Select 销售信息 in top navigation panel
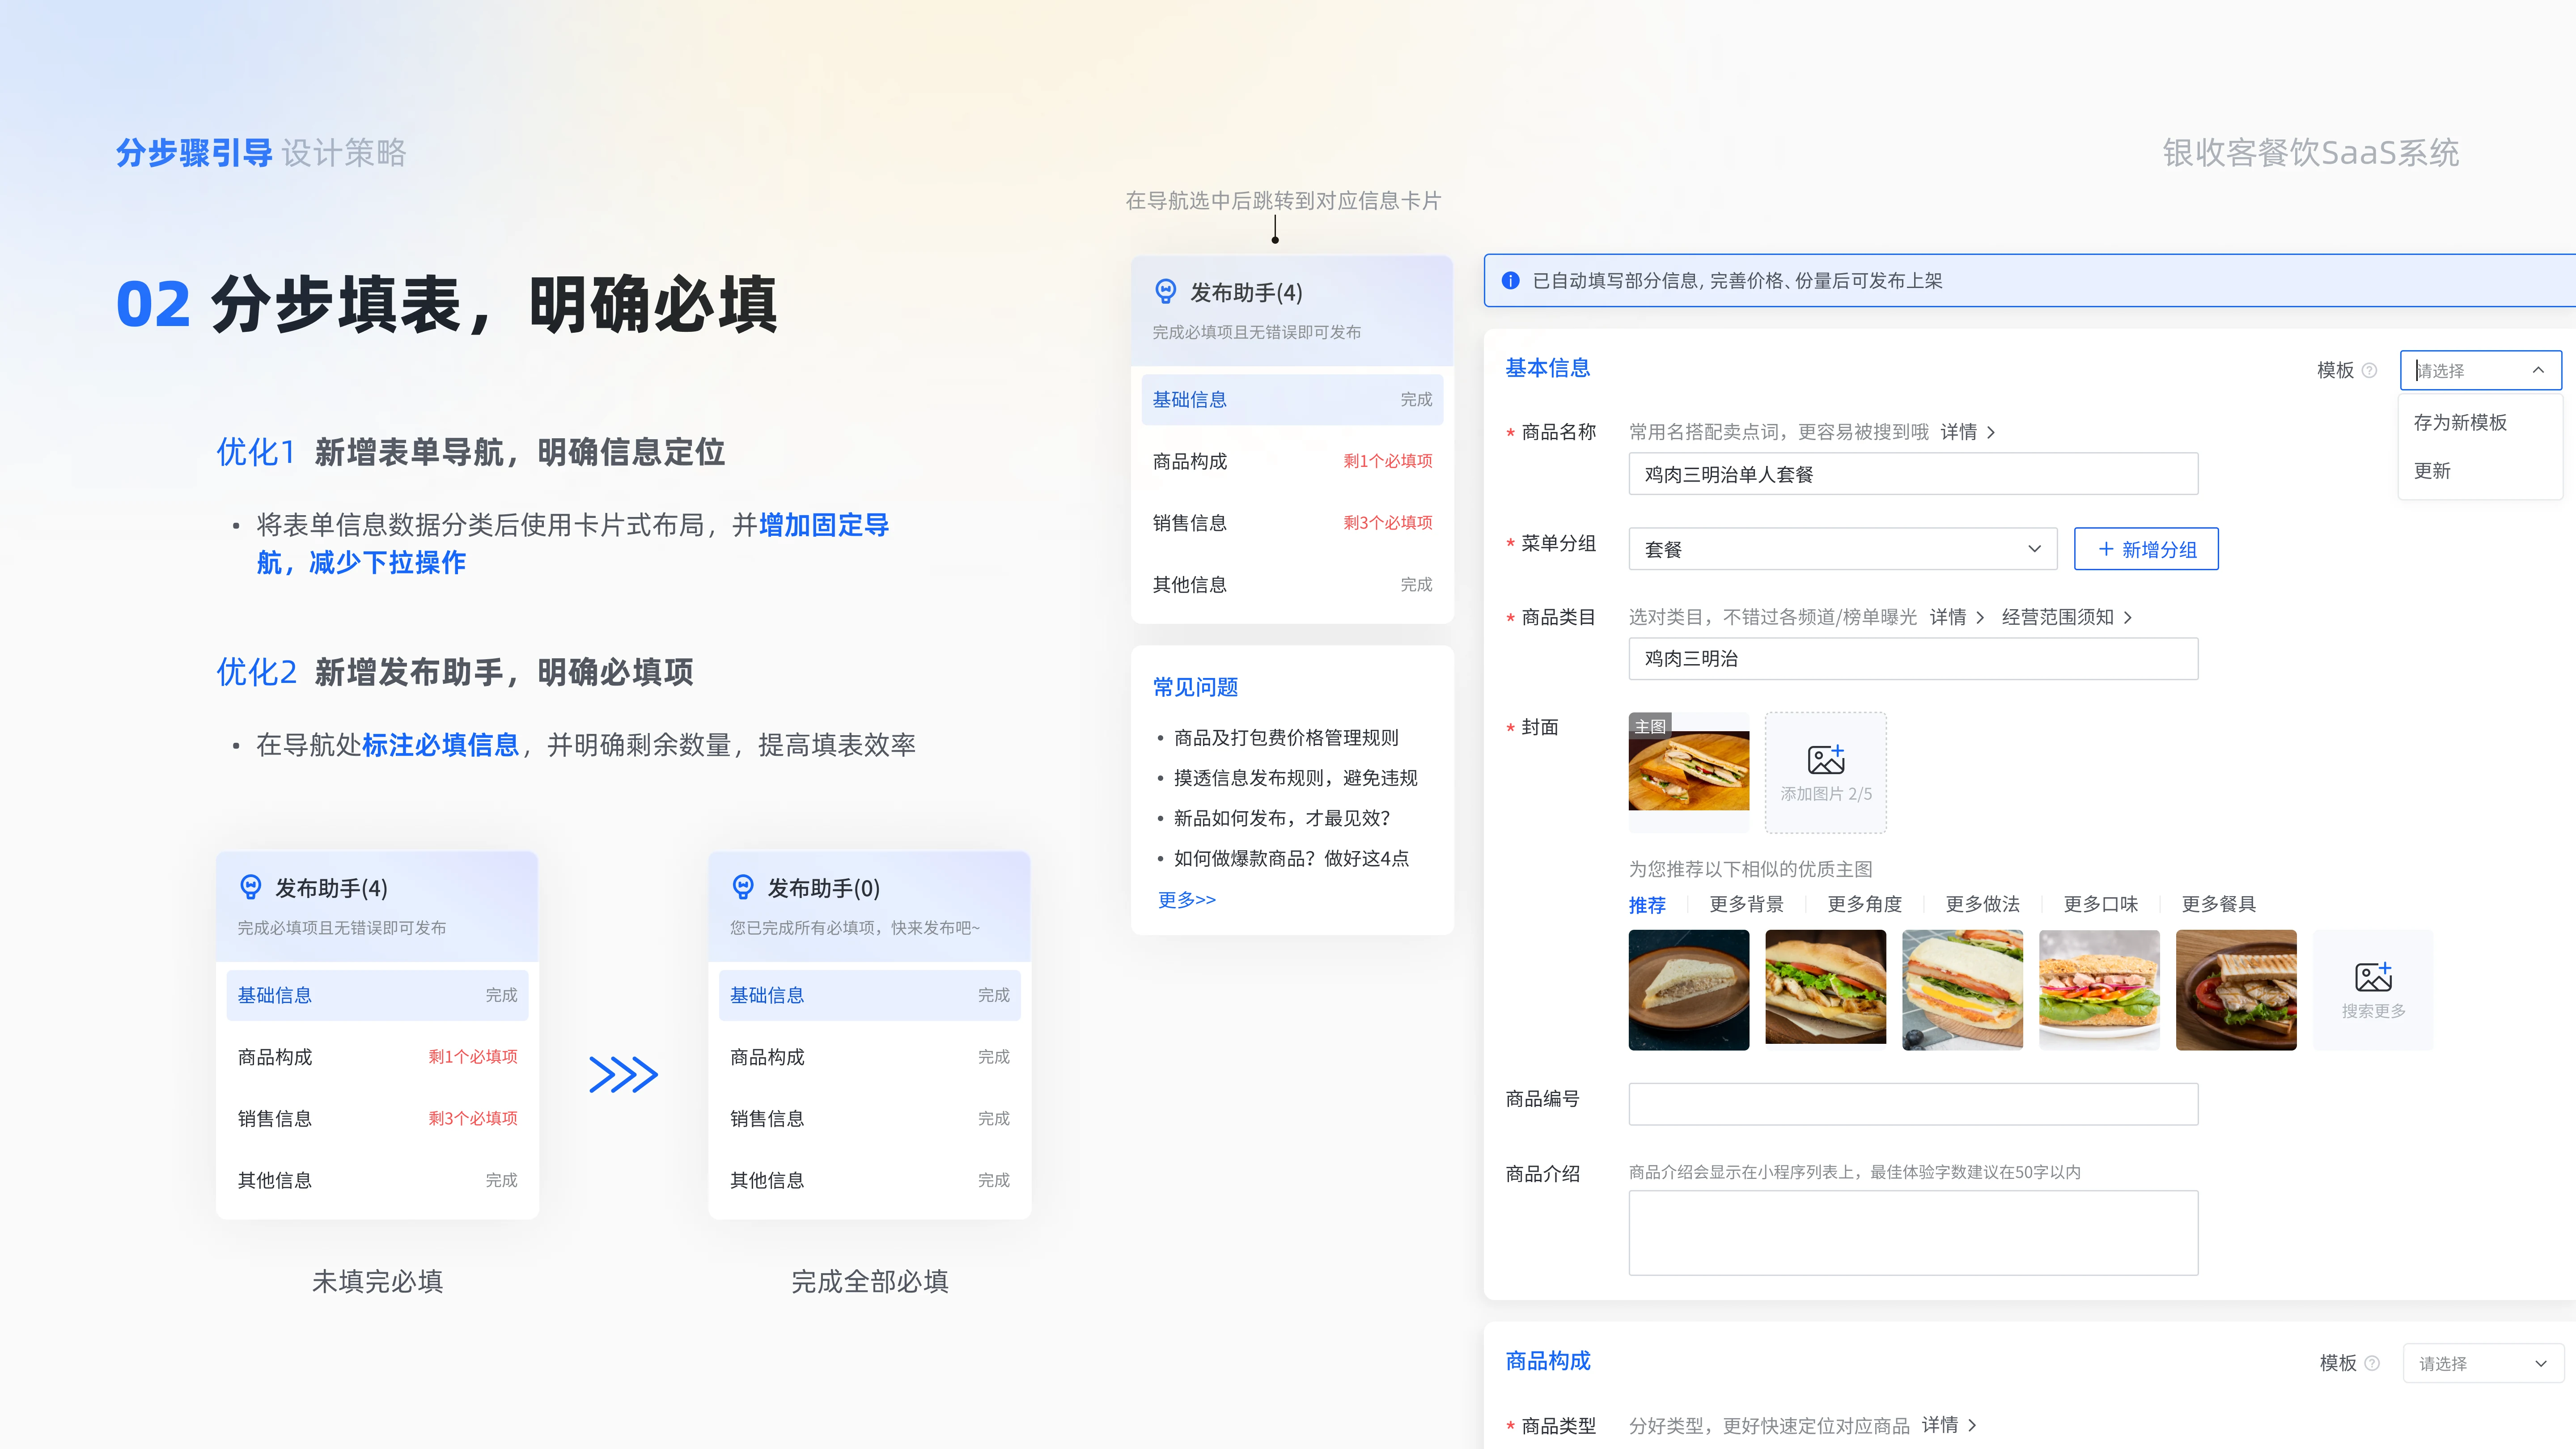This screenshot has width=2576, height=1449. click(x=1292, y=523)
